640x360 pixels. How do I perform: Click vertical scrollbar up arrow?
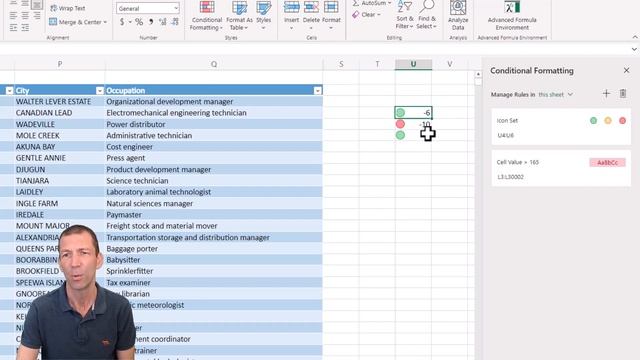click(x=478, y=74)
